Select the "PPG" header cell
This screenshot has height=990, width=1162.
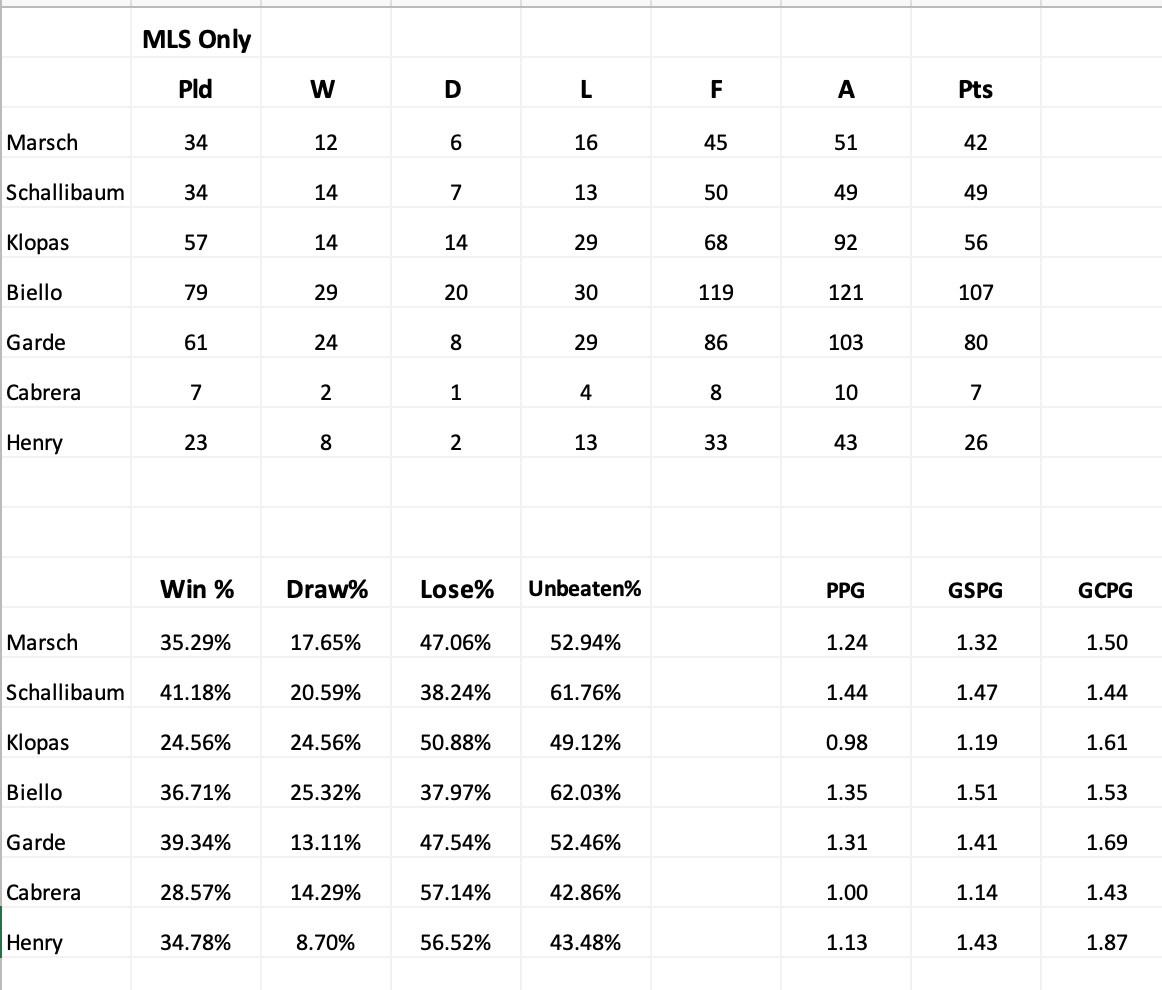pyautogui.click(x=846, y=590)
